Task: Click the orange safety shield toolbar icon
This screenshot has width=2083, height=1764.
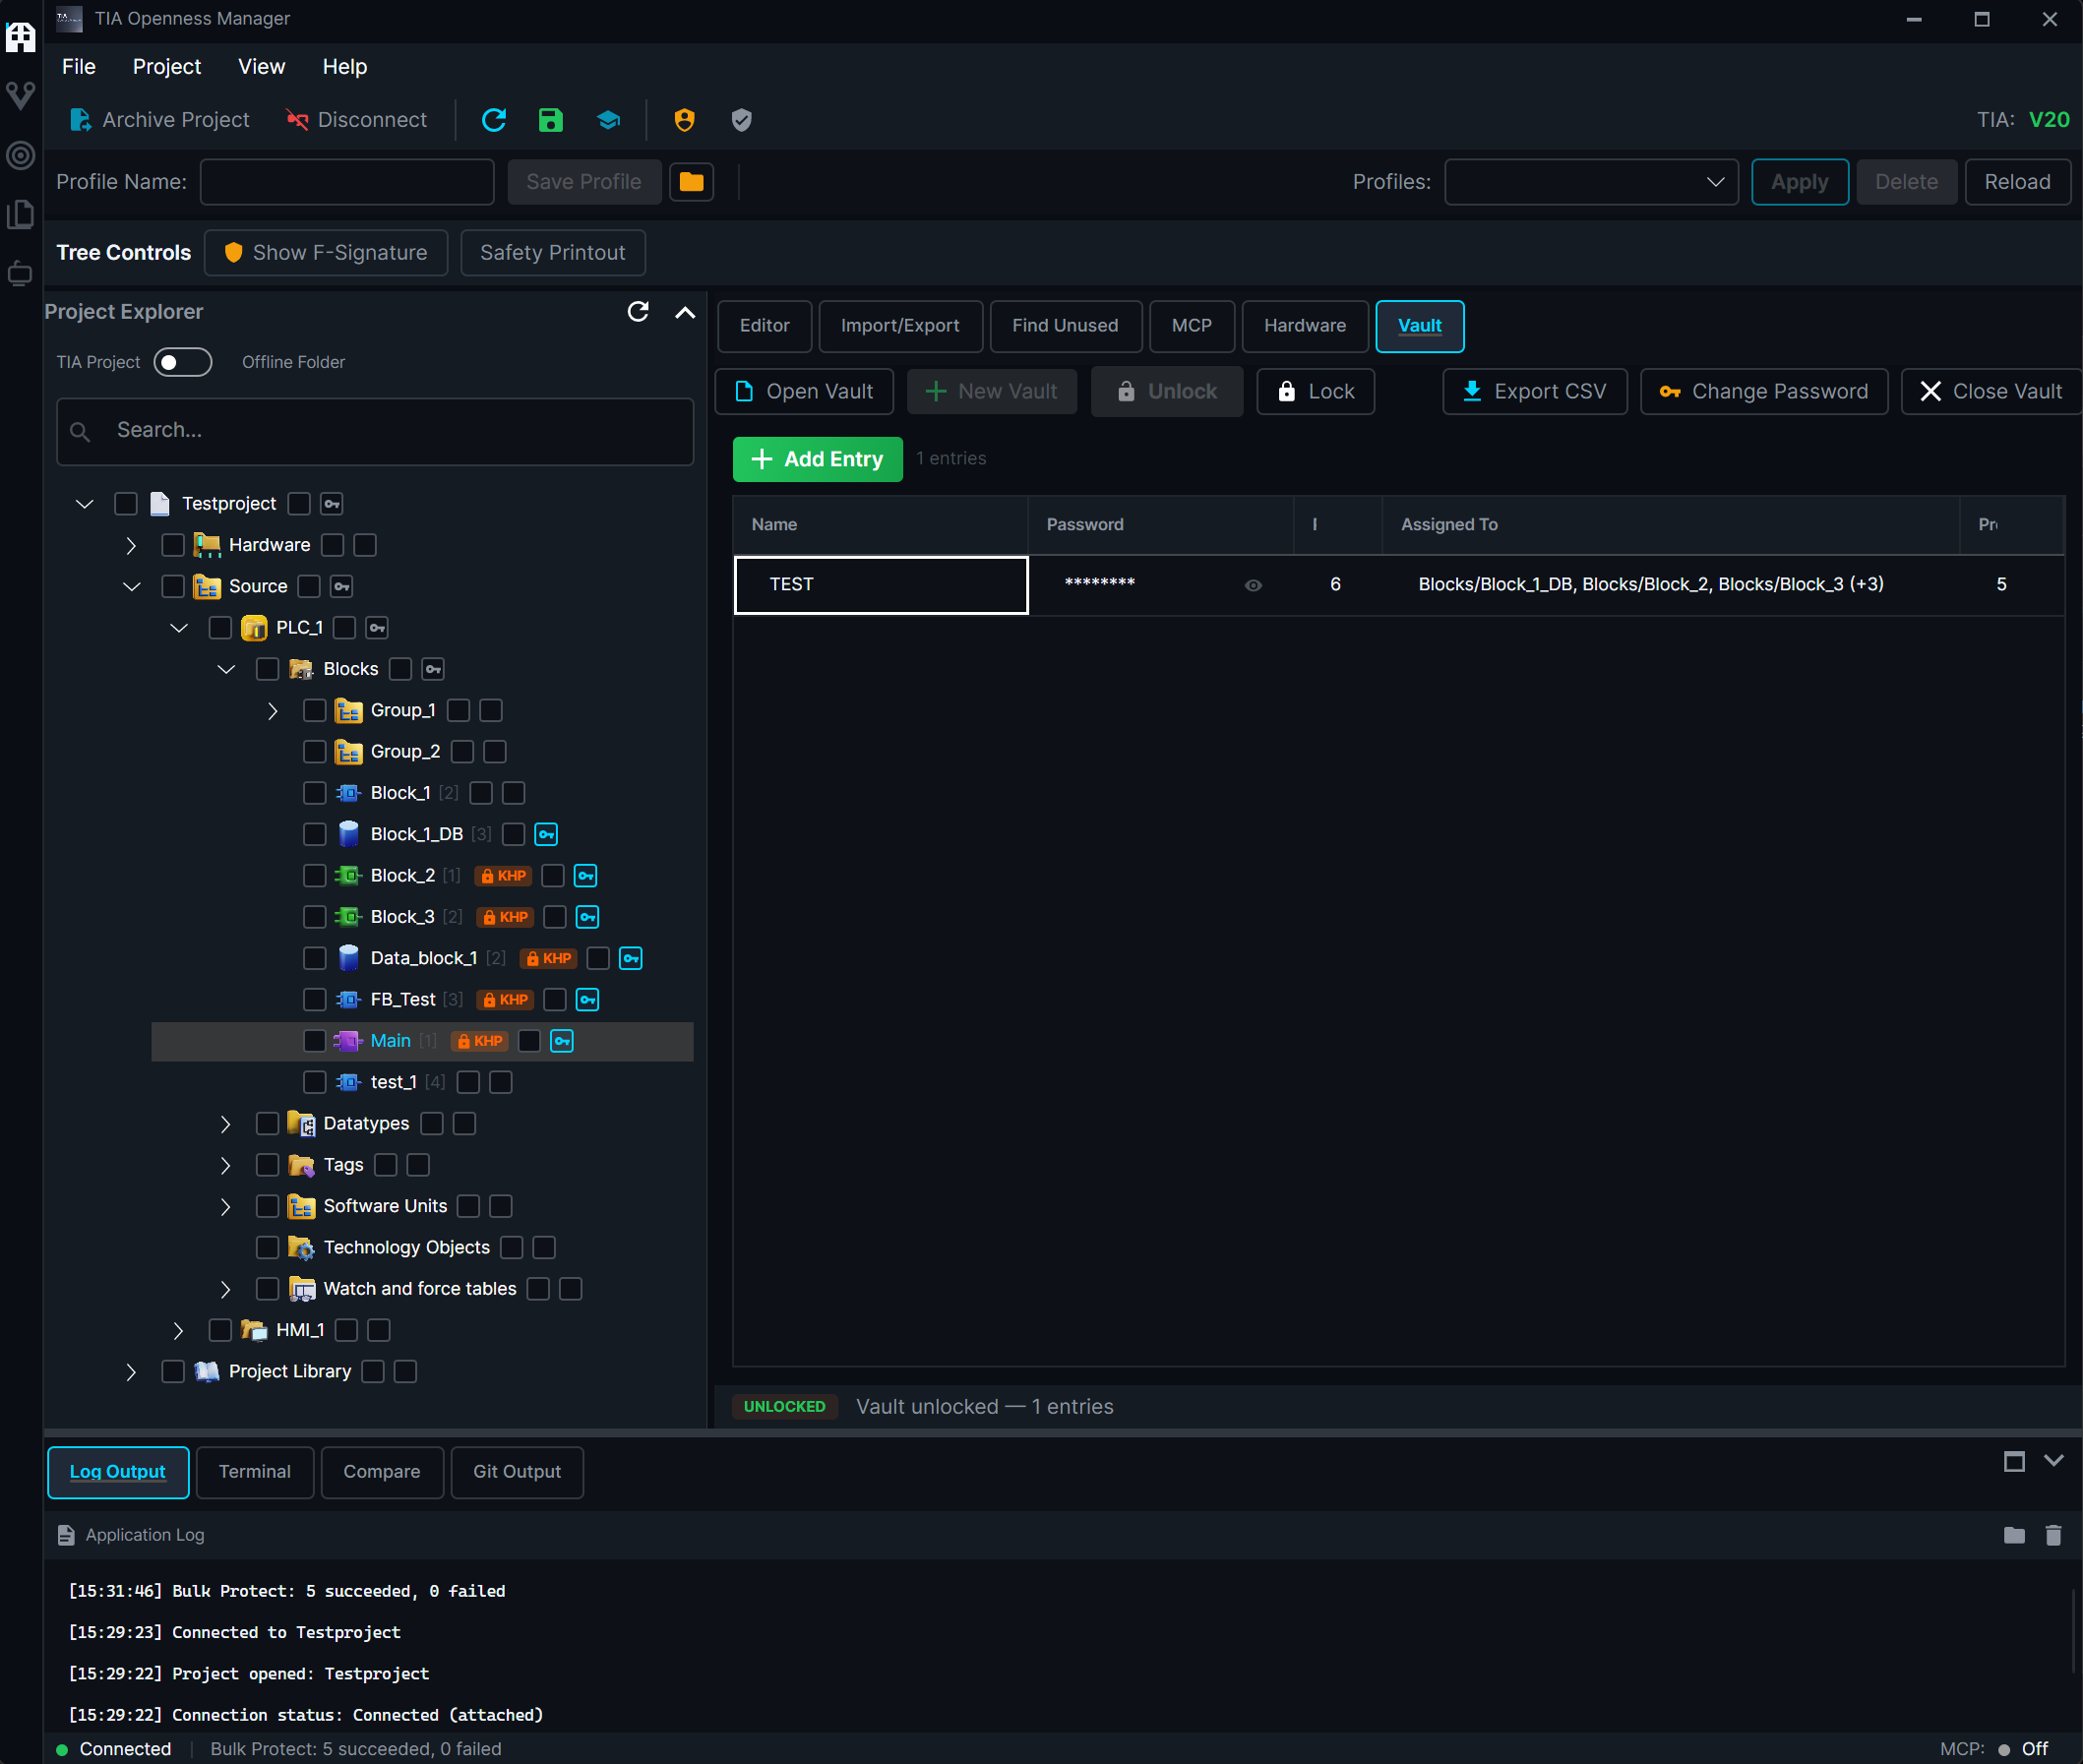Action: click(x=684, y=120)
